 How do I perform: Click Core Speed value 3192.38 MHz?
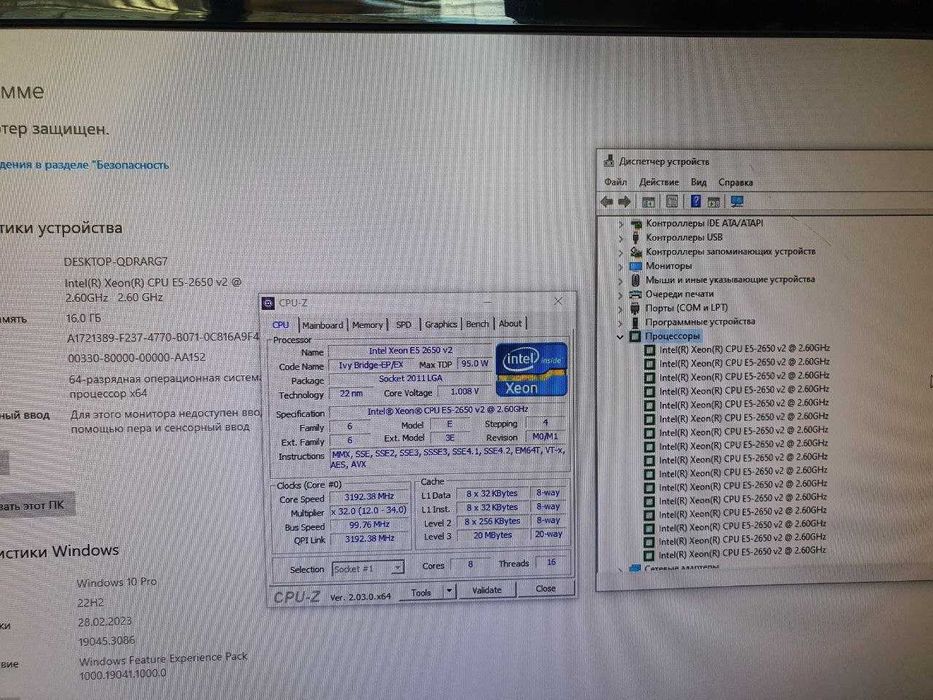click(369, 496)
